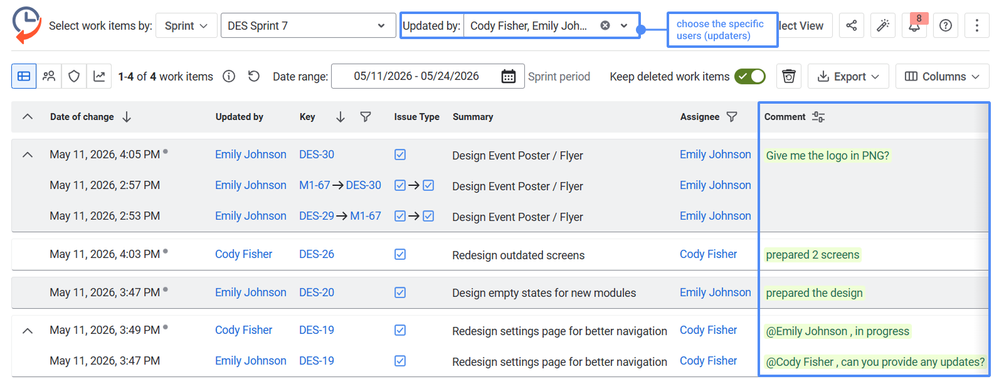Select comment 'prepared the design'
The height and width of the screenshot is (383, 999).
[x=814, y=293]
